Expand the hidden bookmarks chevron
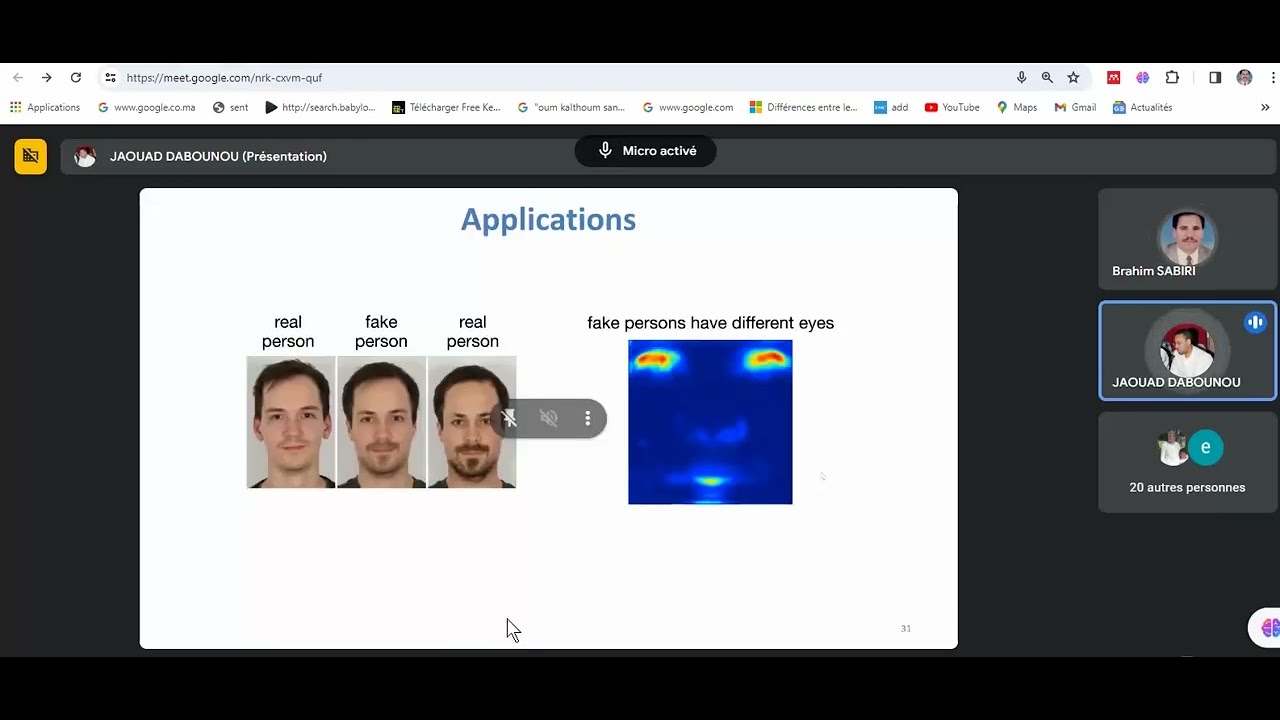The image size is (1280, 720). (x=1265, y=107)
